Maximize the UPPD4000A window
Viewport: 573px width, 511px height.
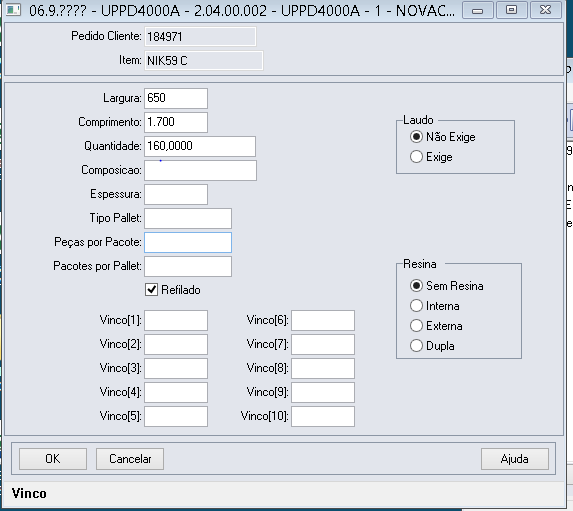(x=511, y=10)
